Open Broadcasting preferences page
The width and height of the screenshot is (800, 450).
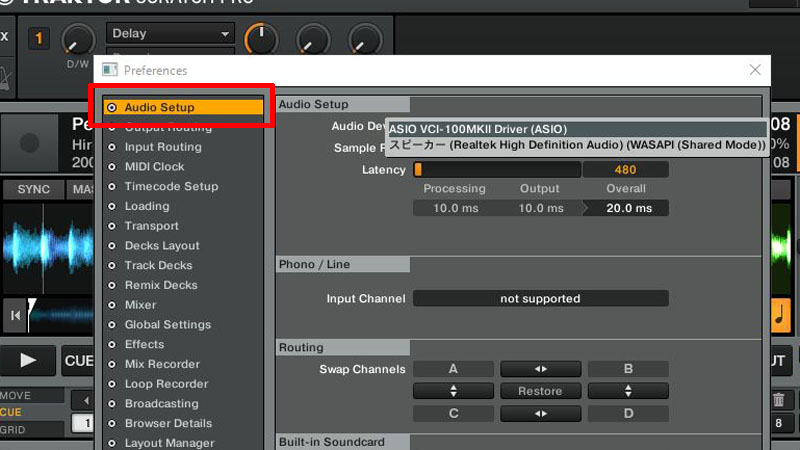click(x=161, y=404)
